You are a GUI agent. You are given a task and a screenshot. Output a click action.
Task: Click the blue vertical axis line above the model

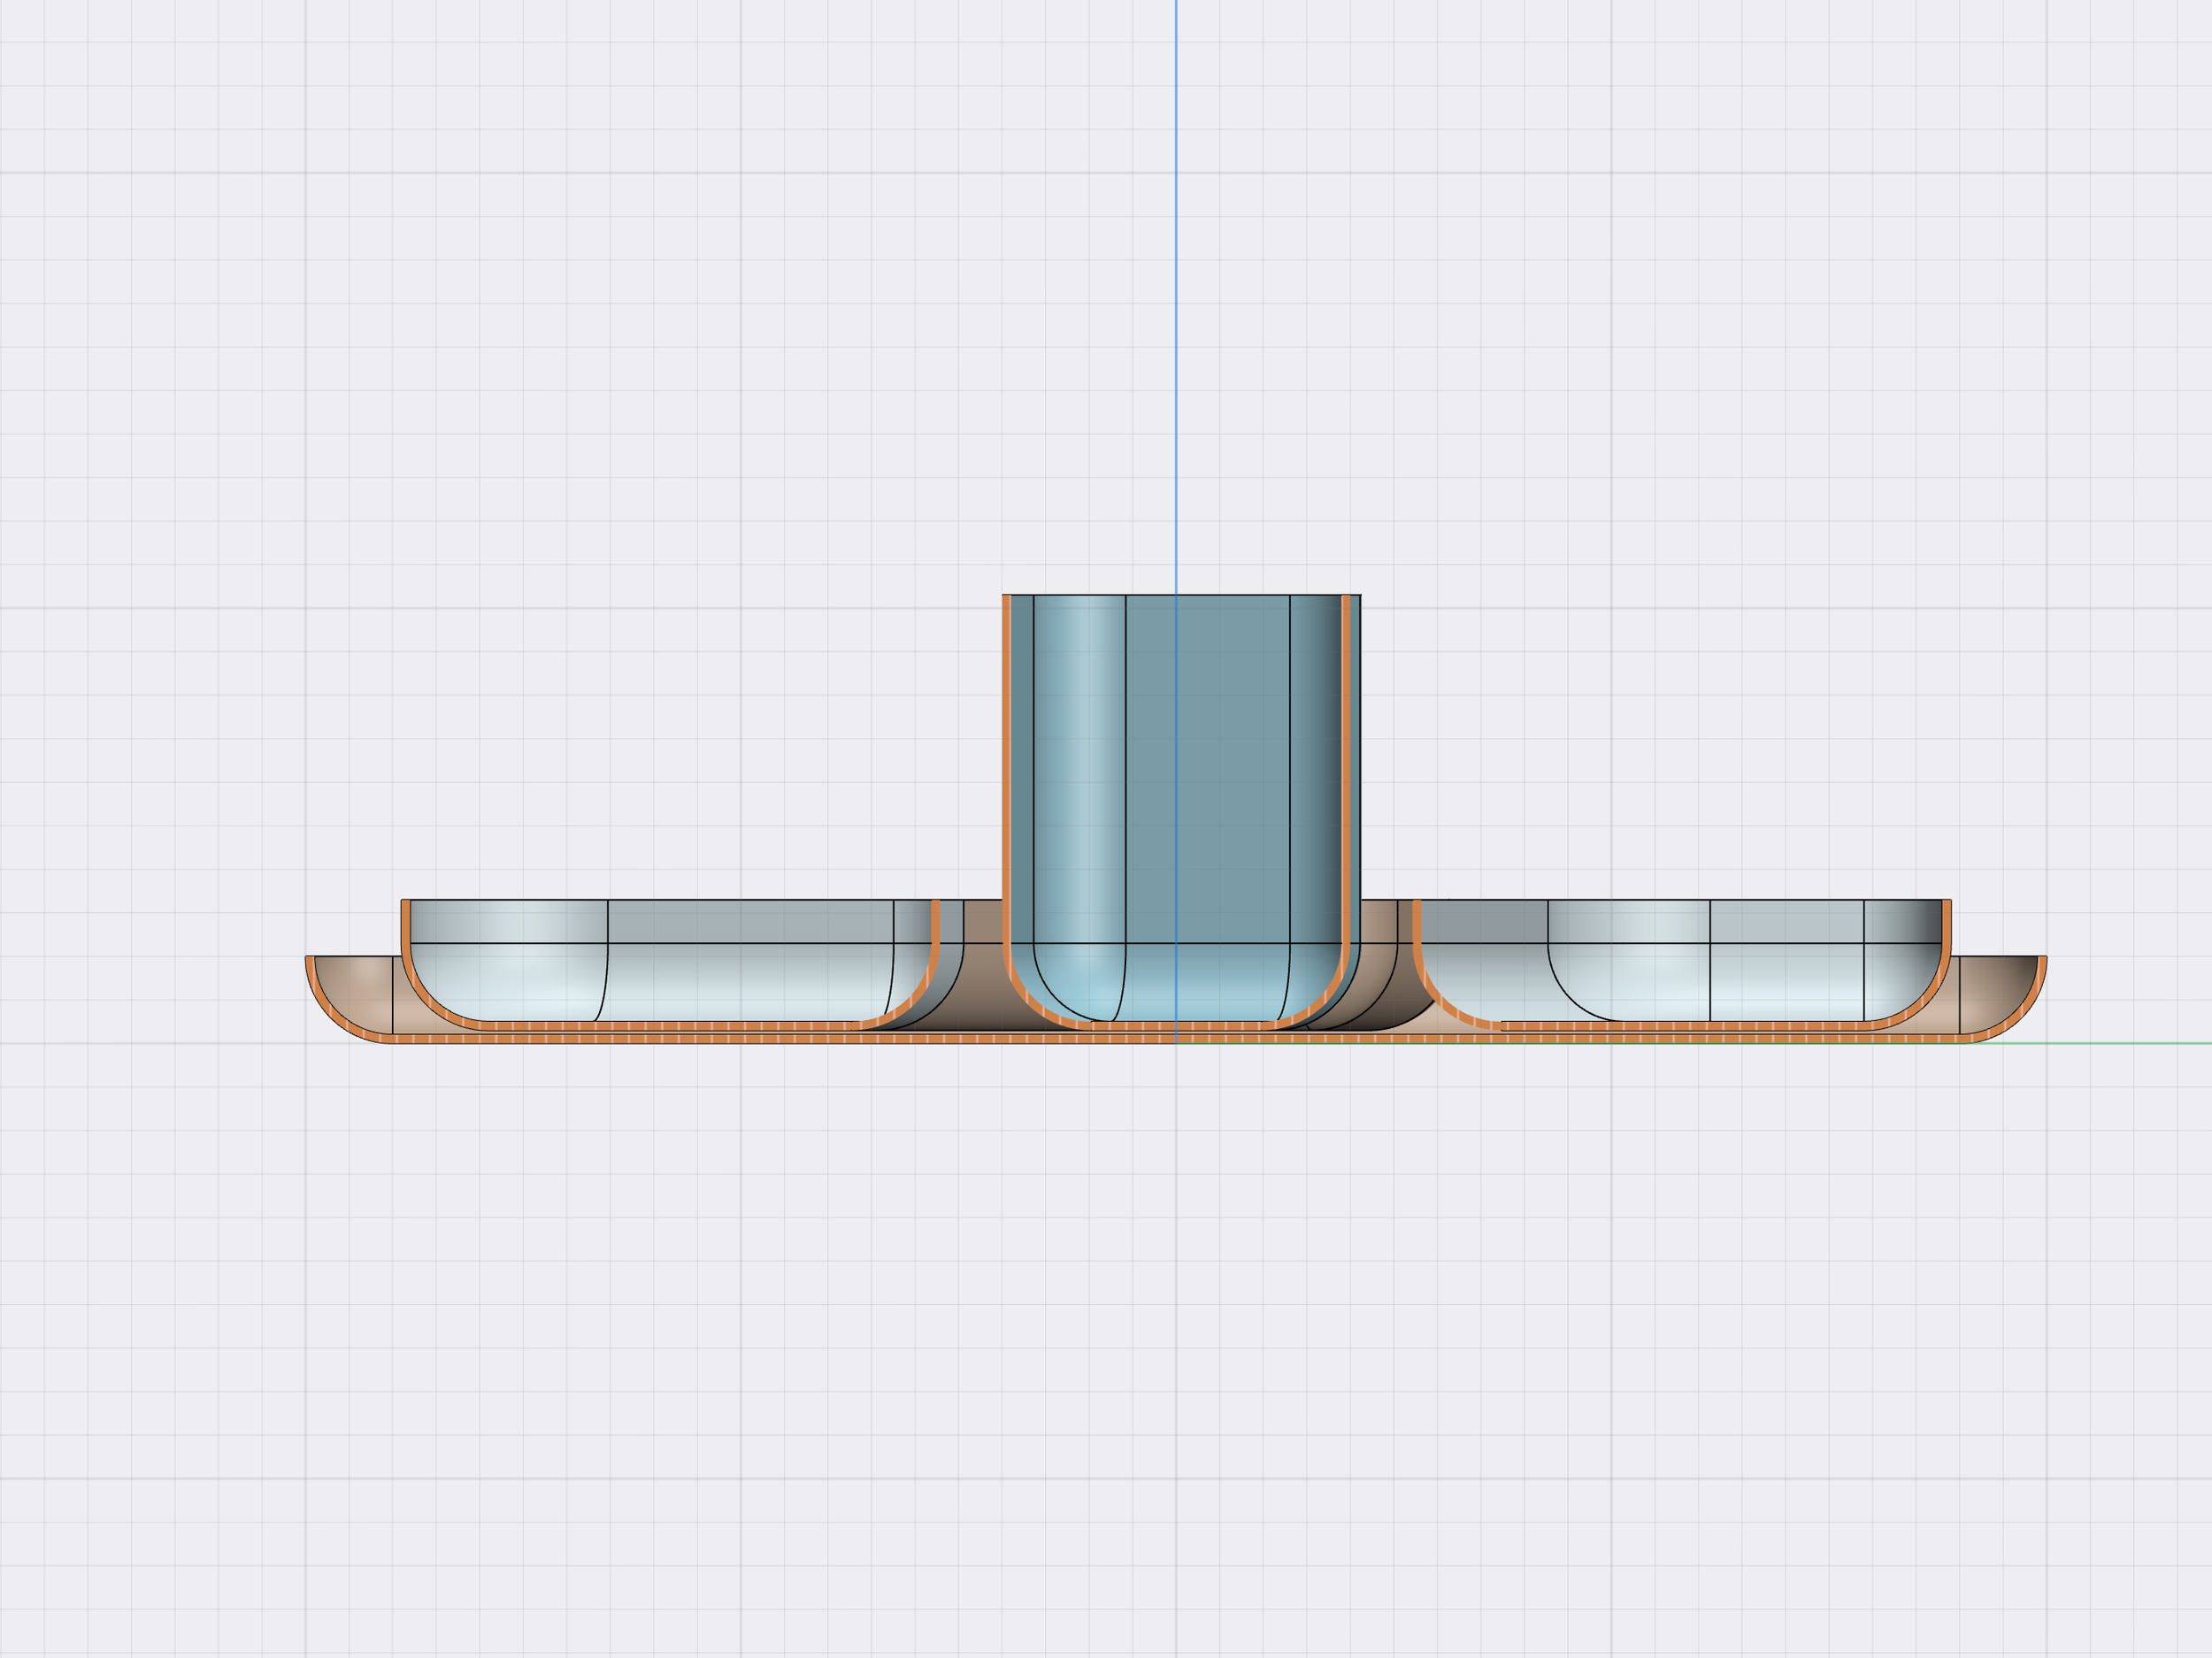(x=1176, y=300)
